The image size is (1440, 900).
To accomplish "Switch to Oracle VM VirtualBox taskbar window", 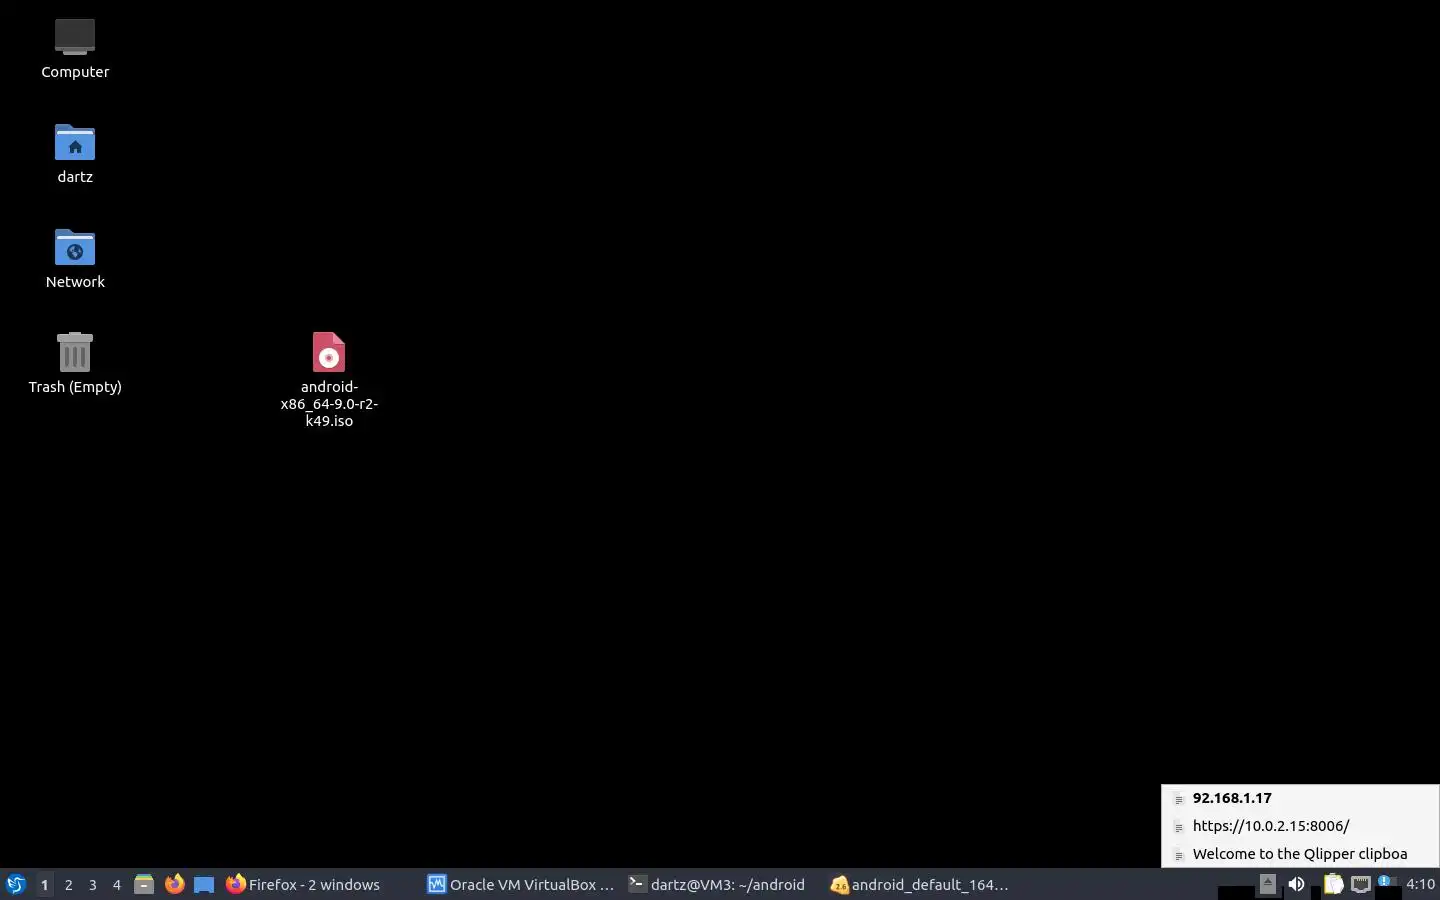I will click(x=521, y=884).
